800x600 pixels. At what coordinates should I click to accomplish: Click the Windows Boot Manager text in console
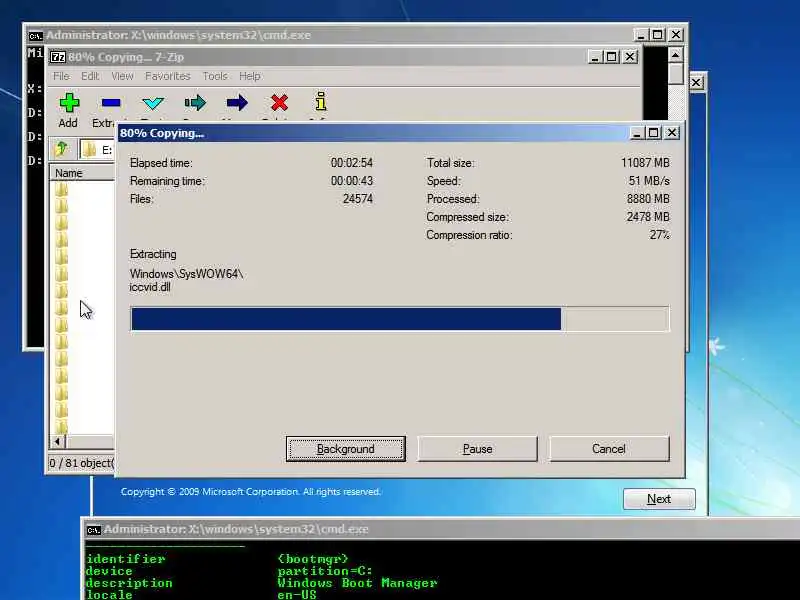coord(357,583)
